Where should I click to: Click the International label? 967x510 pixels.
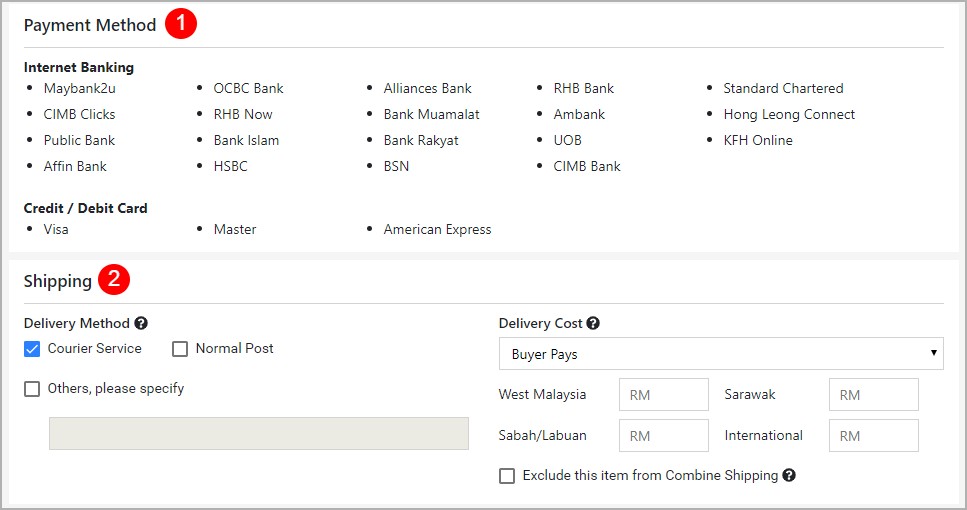(x=763, y=435)
